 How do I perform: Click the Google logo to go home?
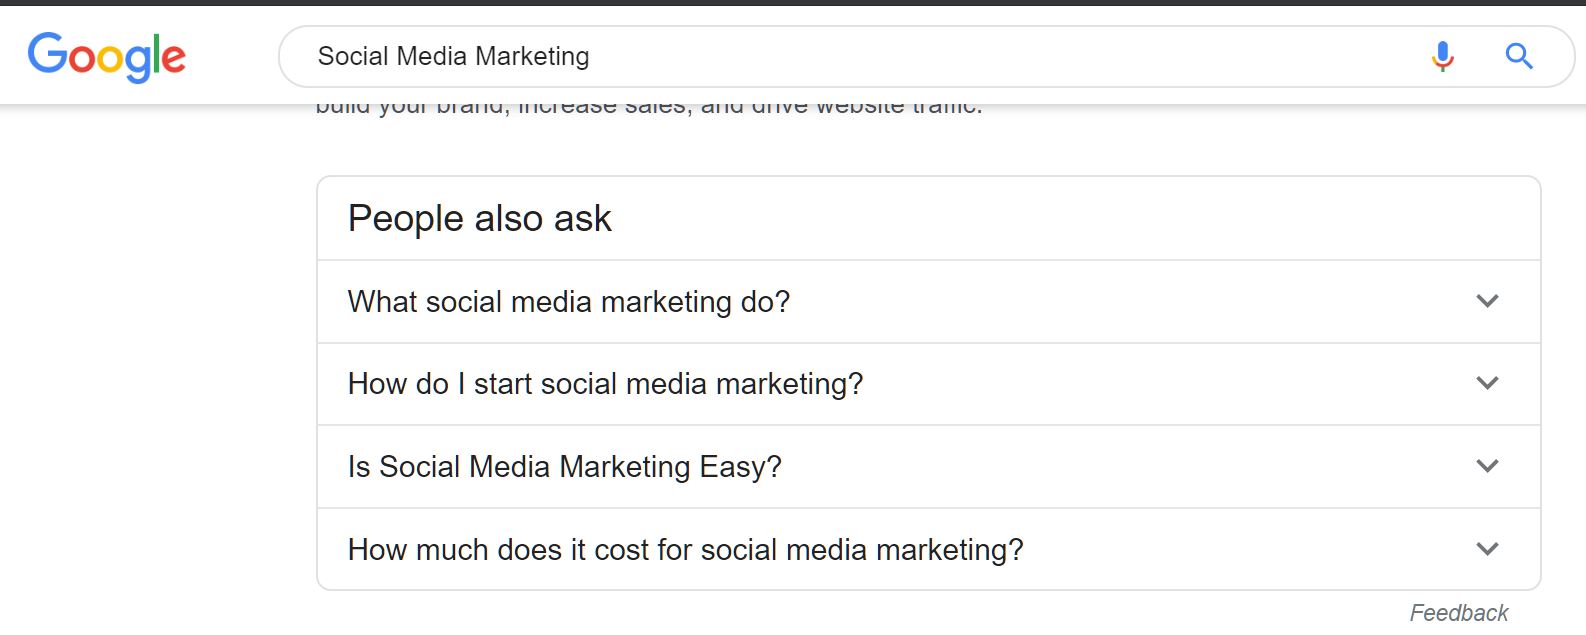coord(107,57)
